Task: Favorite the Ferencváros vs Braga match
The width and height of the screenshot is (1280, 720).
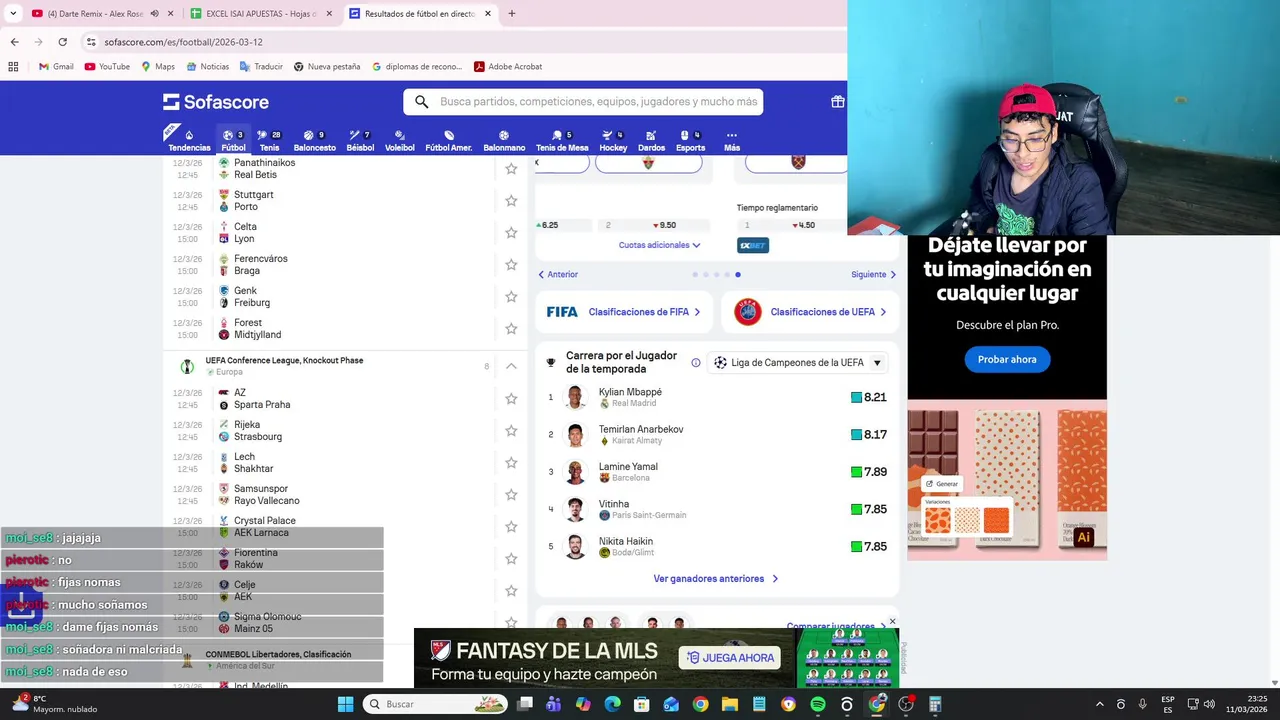Action: pyautogui.click(x=511, y=265)
